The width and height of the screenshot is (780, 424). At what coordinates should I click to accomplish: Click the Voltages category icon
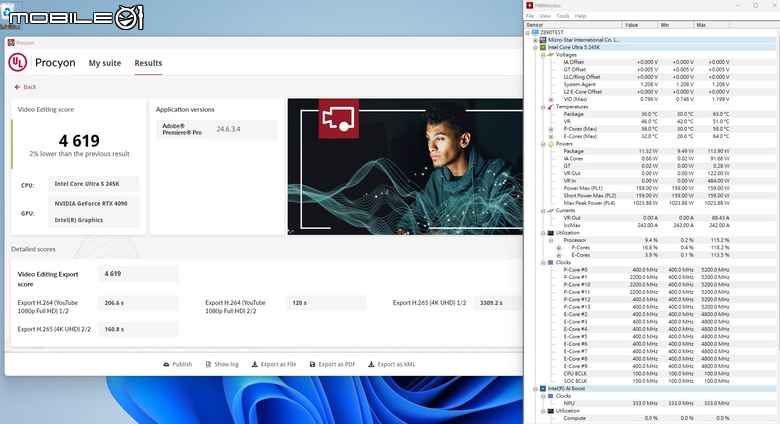551,55
